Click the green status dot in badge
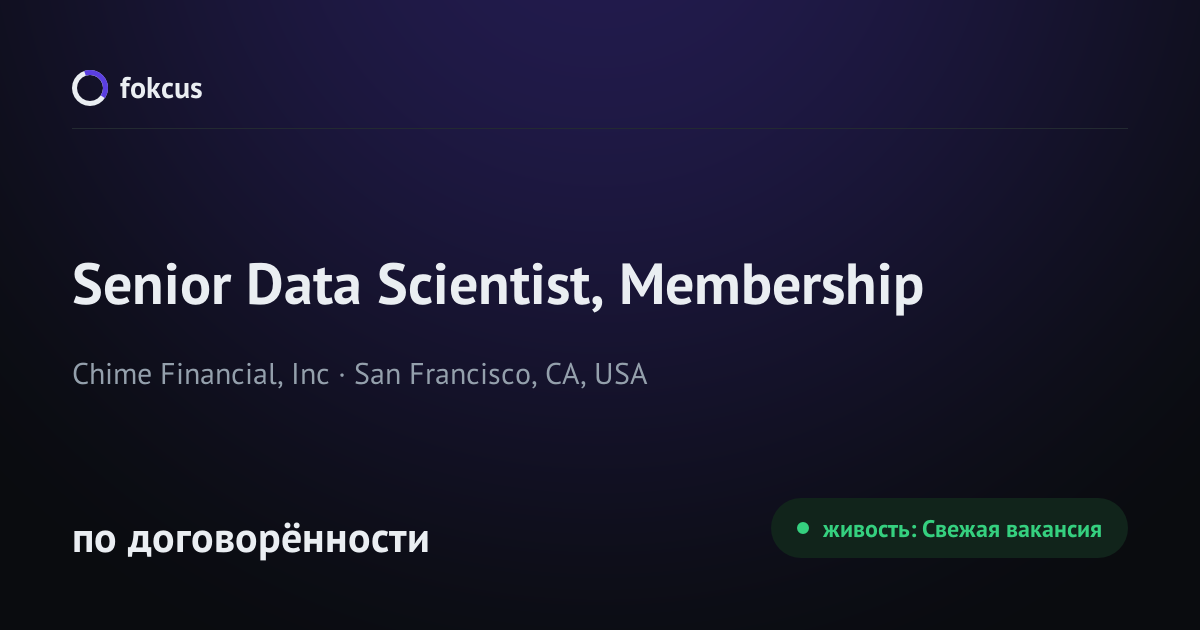 coord(802,529)
